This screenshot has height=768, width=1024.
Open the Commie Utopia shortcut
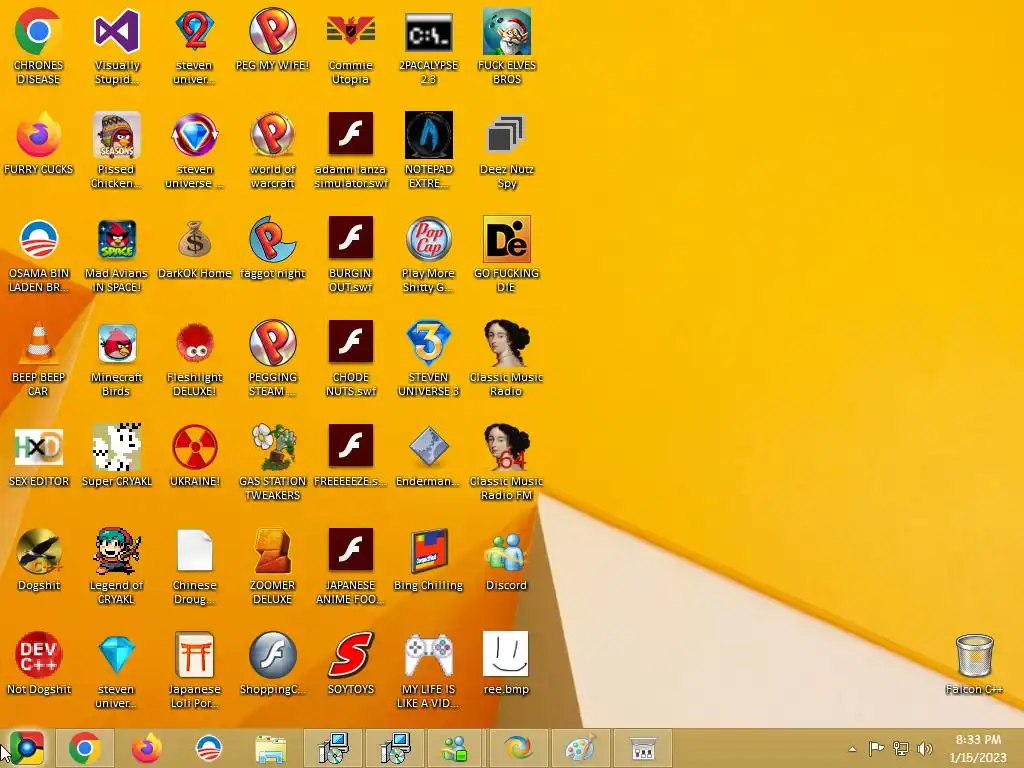click(x=351, y=31)
